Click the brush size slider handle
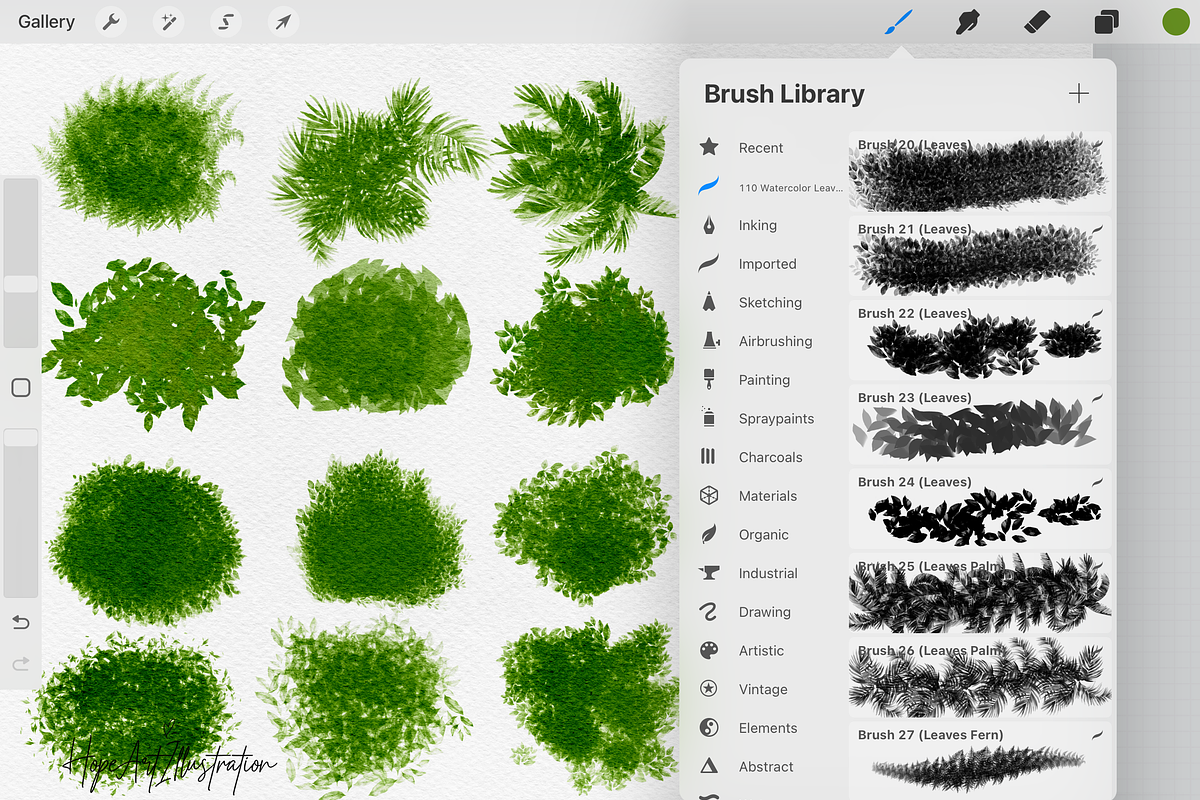Viewport: 1200px width, 800px height. (x=21, y=285)
